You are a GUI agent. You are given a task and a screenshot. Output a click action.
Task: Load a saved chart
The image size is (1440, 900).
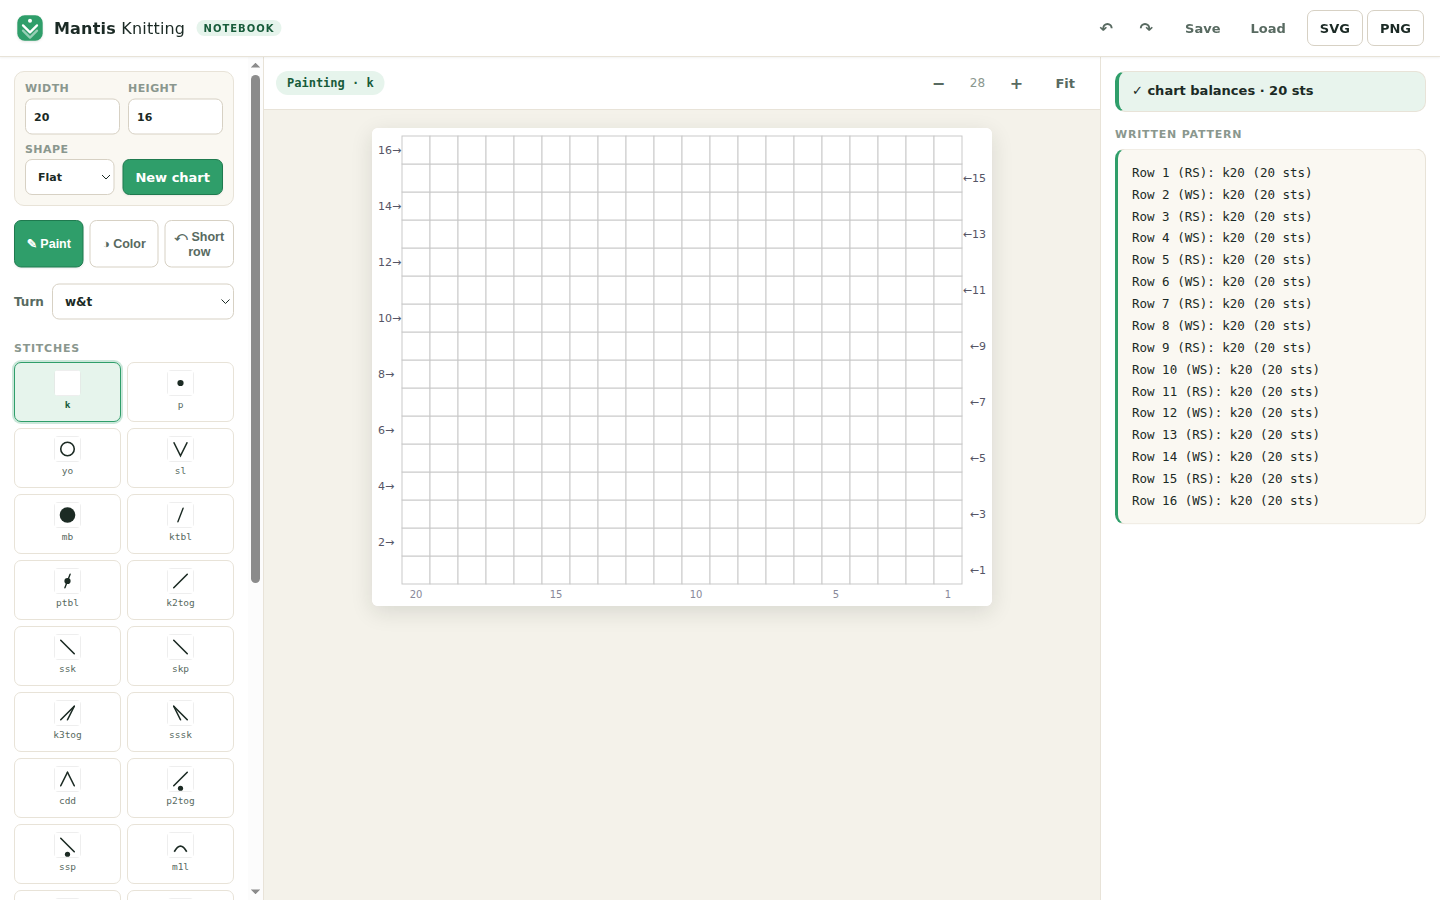pos(1268,28)
